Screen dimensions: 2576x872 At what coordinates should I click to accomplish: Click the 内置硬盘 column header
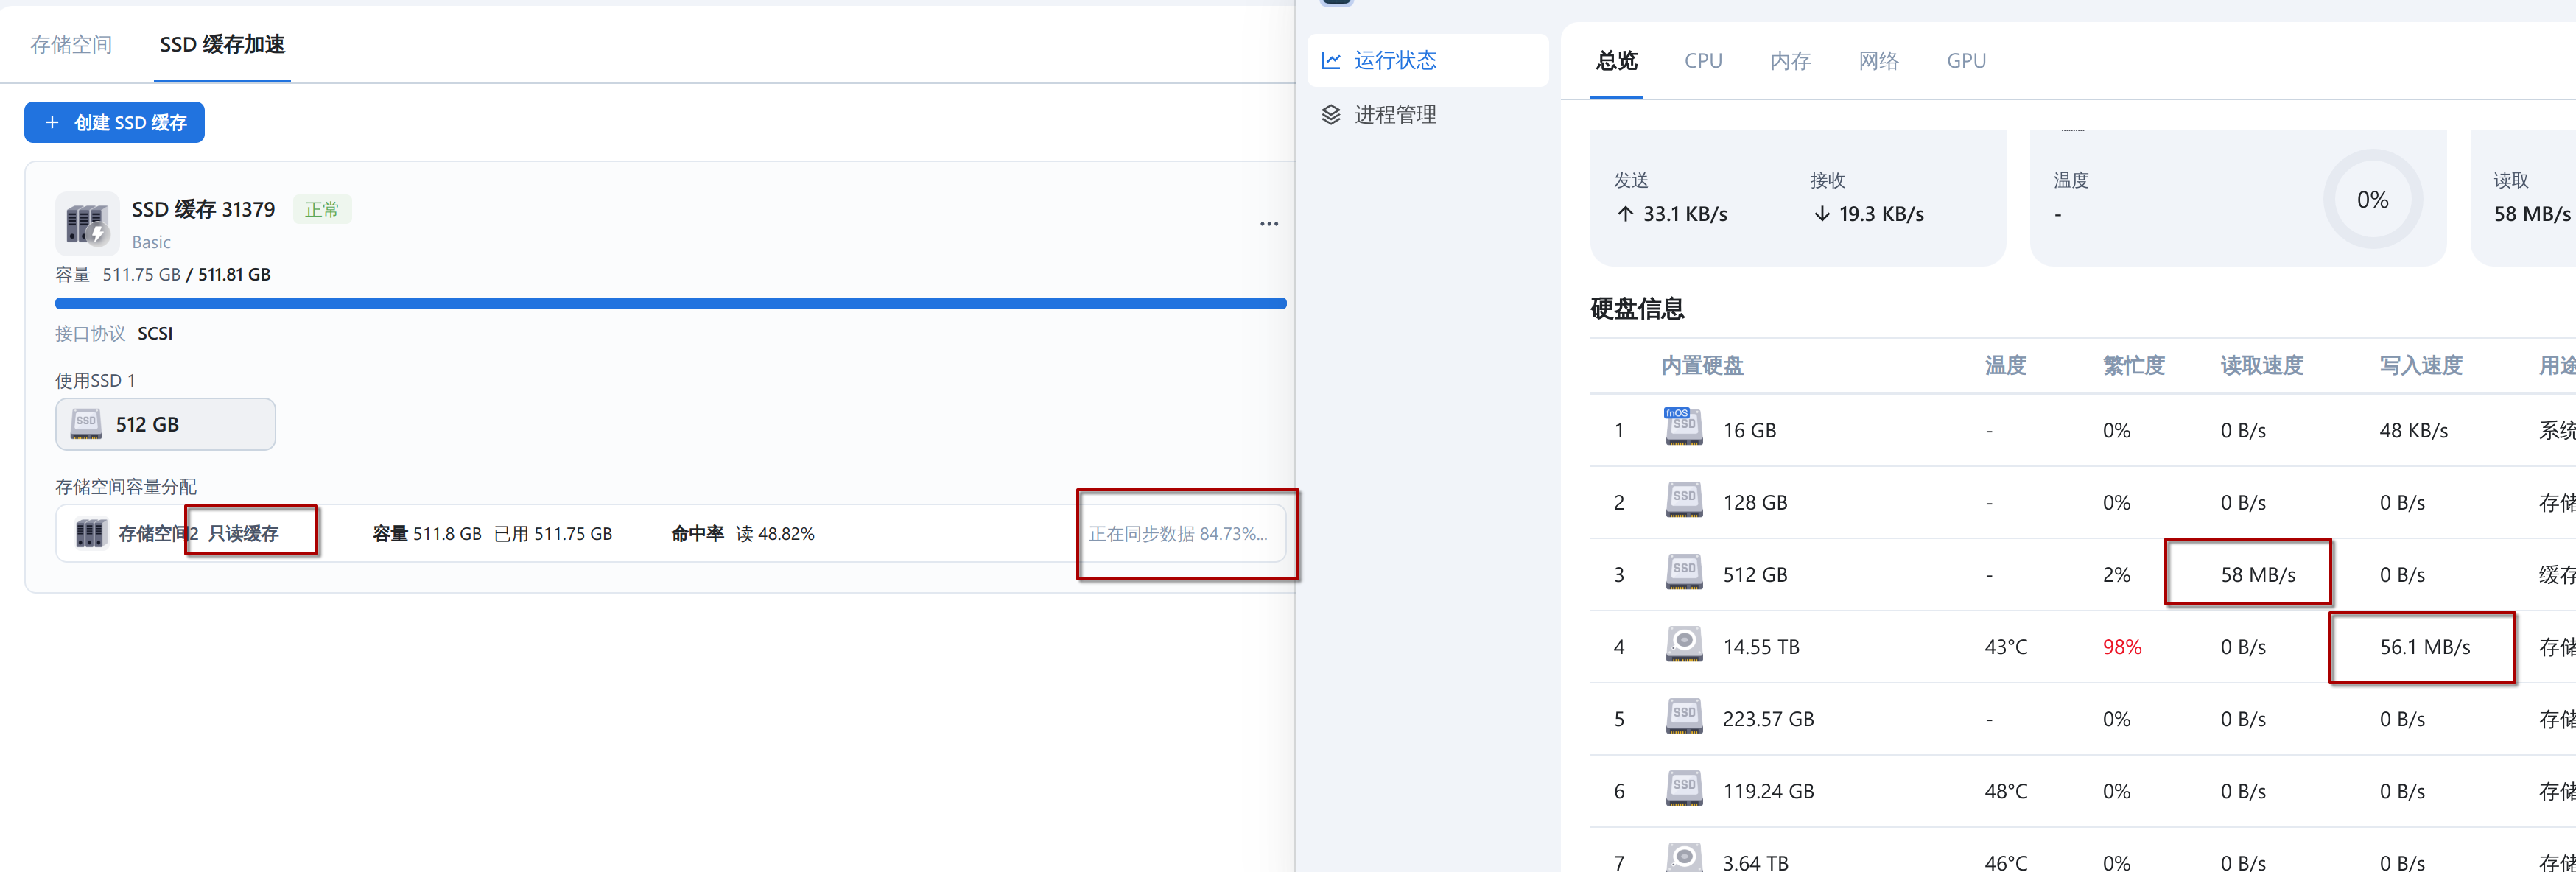(1702, 366)
